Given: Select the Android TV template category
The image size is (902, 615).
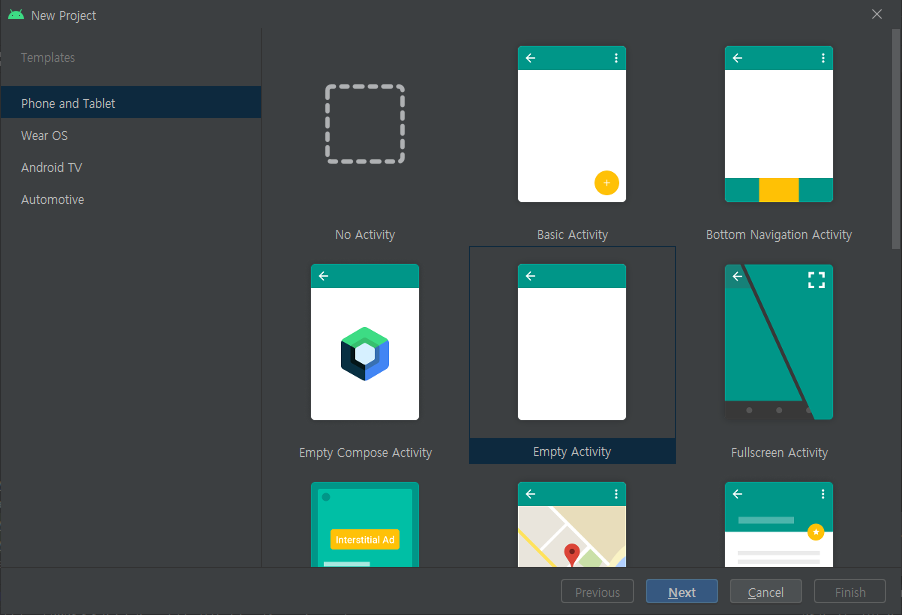Looking at the screenshot, I should [131, 167].
